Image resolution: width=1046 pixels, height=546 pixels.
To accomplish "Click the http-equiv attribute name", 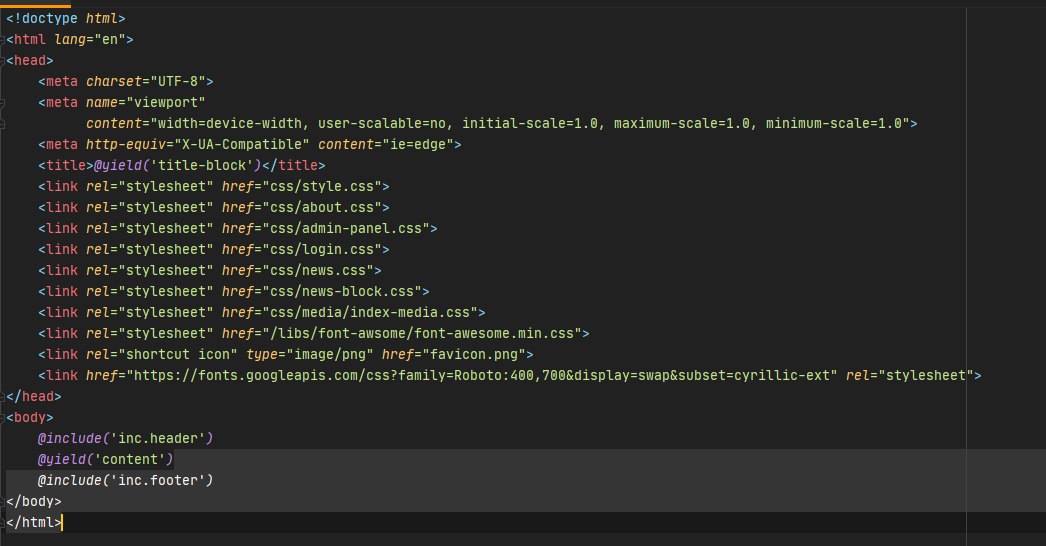I will [x=125, y=144].
